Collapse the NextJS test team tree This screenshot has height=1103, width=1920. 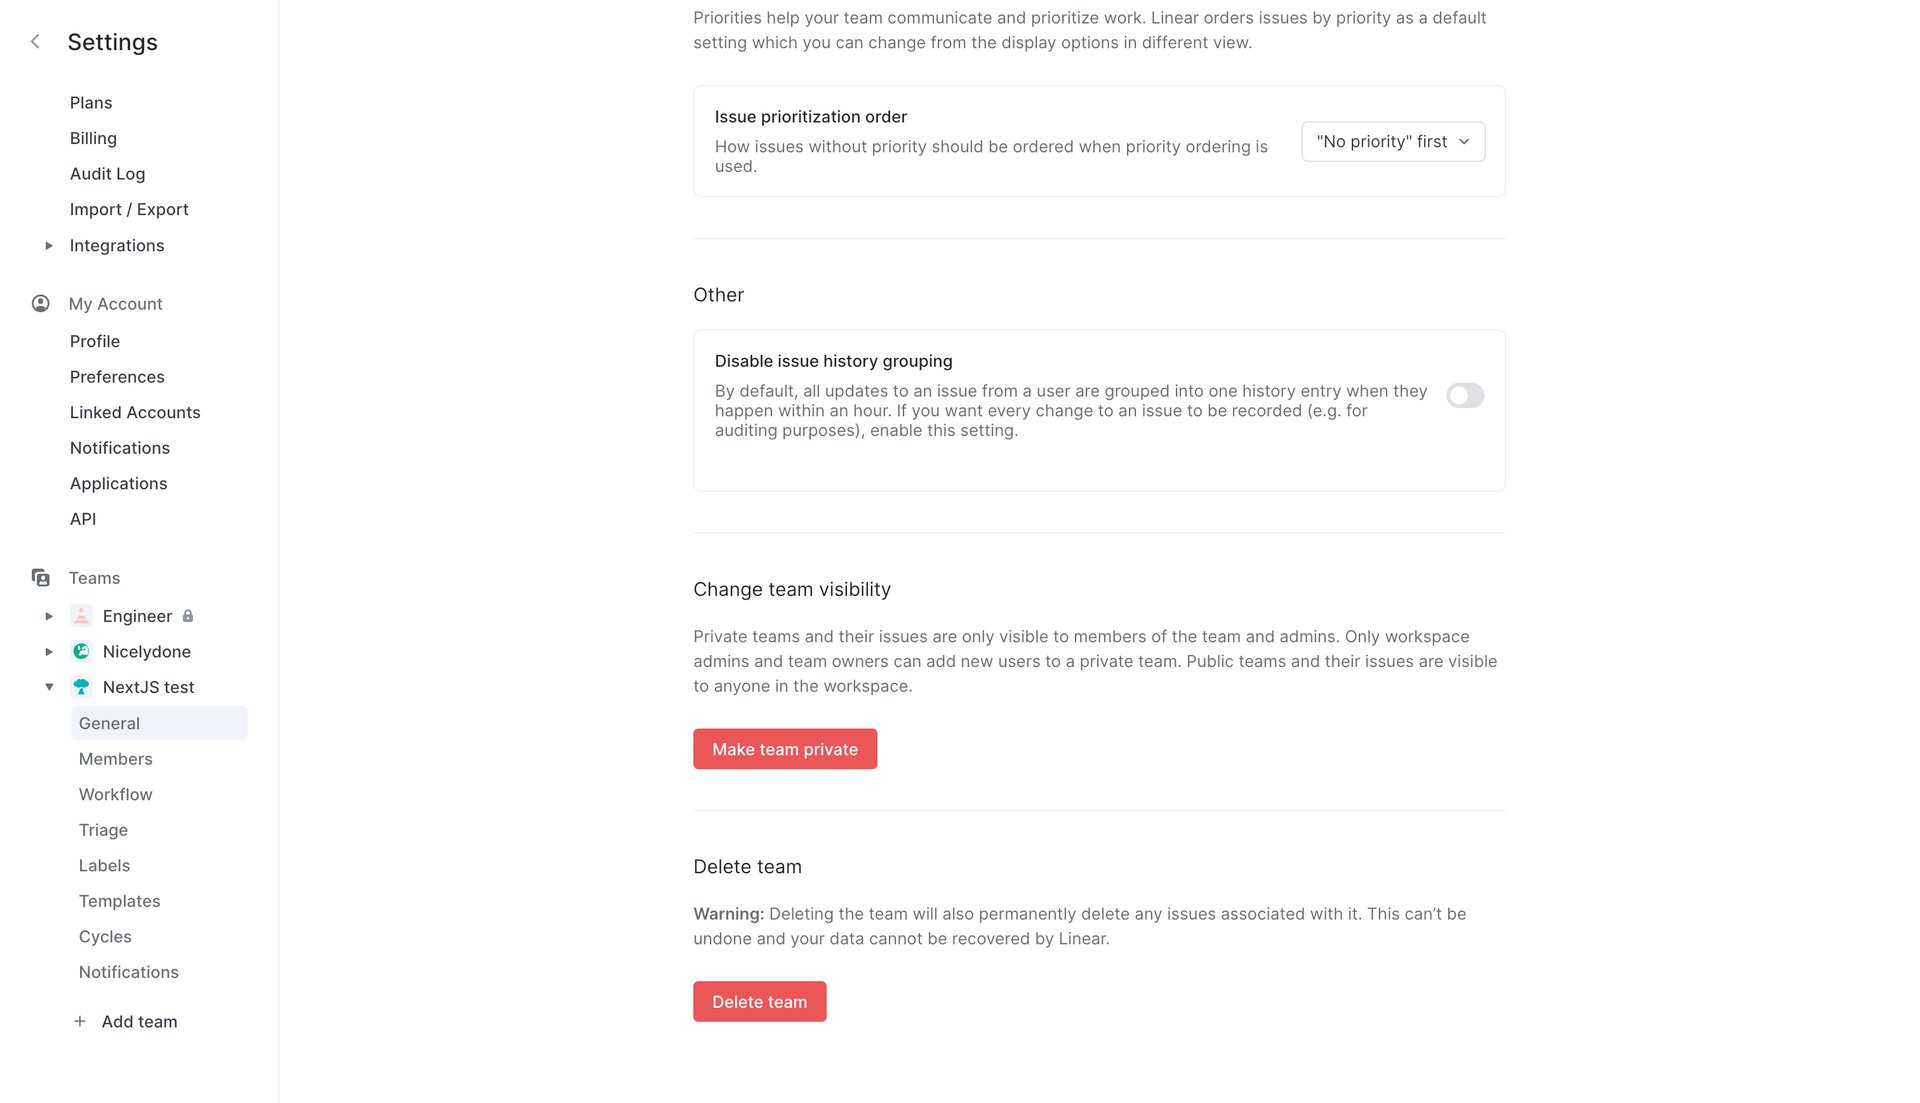tap(49, 687)
